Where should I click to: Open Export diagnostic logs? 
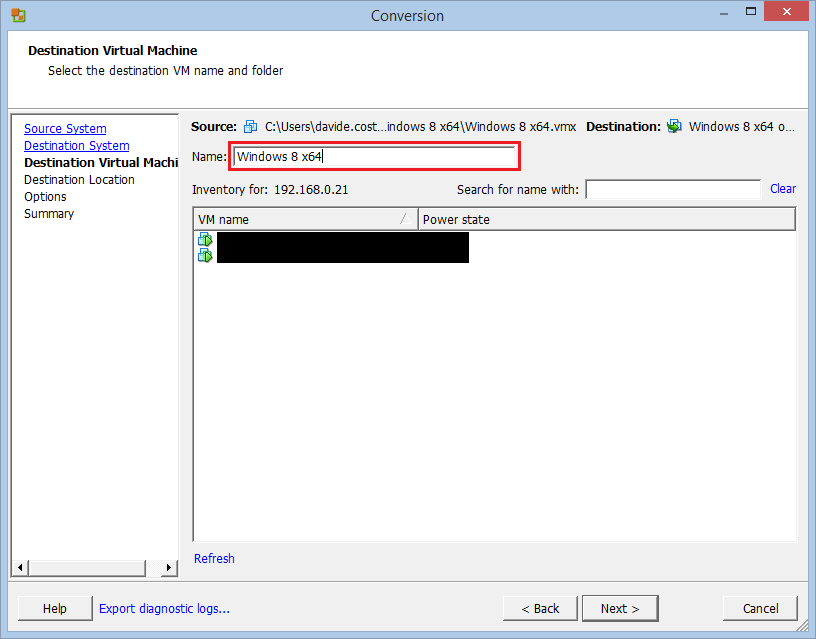point(164,608)
